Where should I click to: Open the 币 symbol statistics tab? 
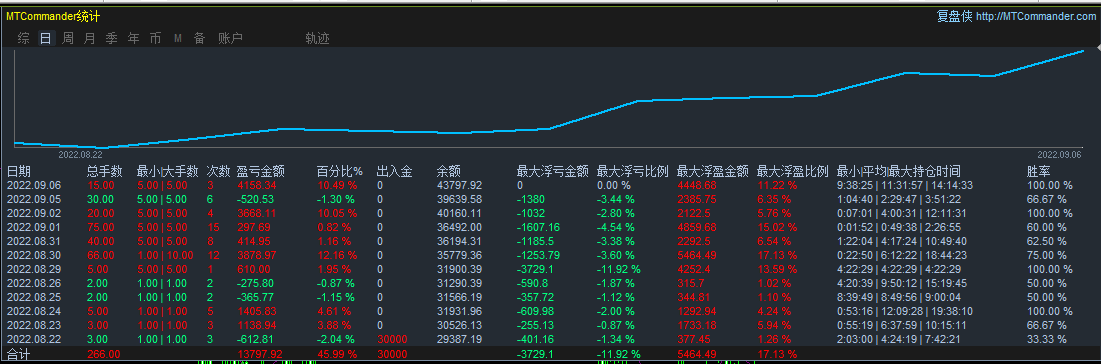click(x=155, y=39)
